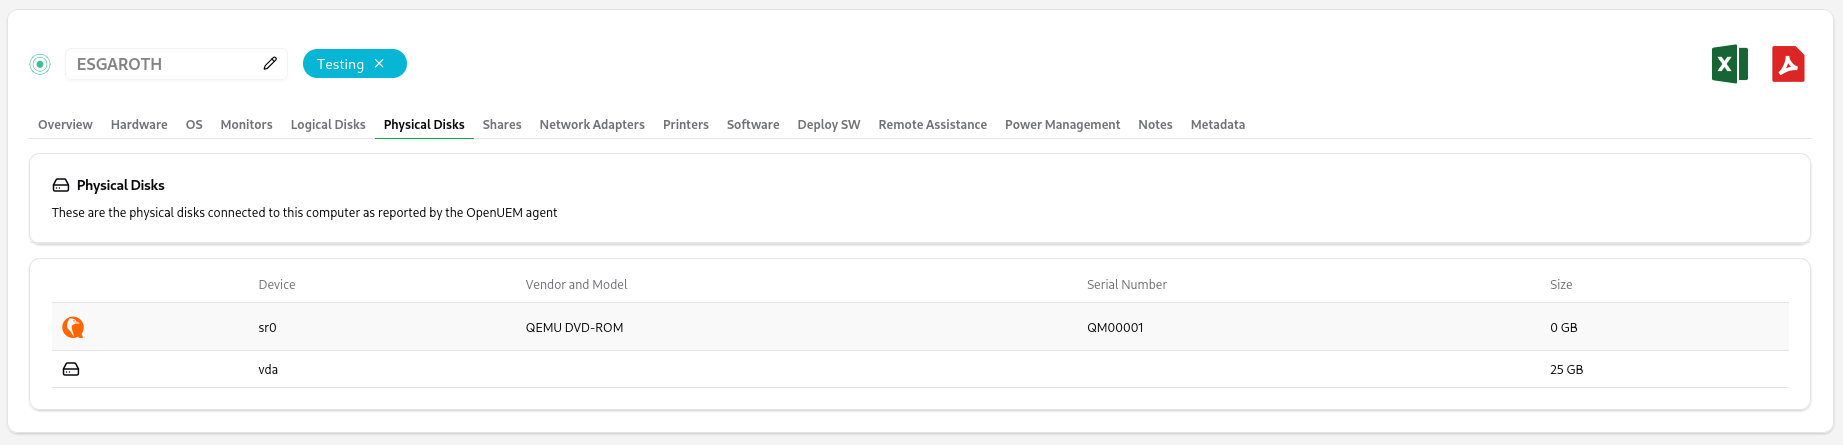View the Metadata tab
Image resolution: width=1843 pixels, height=445 pixels.
click(x=1217, y=125)
